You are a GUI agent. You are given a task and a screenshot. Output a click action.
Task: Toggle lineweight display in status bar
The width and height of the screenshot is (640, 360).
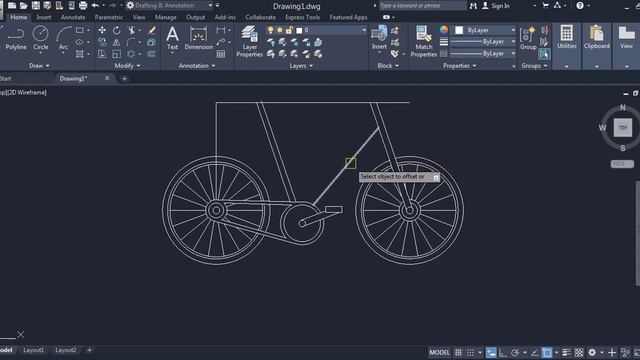point(567,353)
